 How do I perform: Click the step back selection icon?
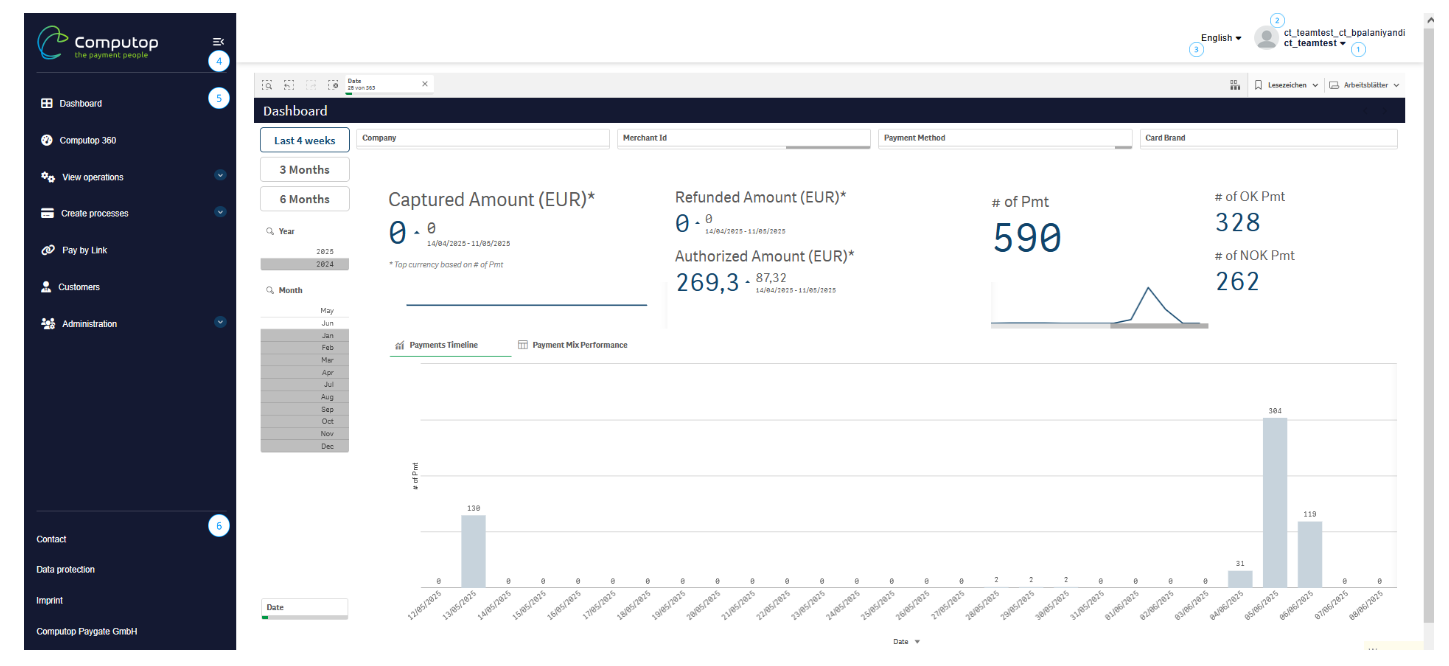click(x=289, y=85)
